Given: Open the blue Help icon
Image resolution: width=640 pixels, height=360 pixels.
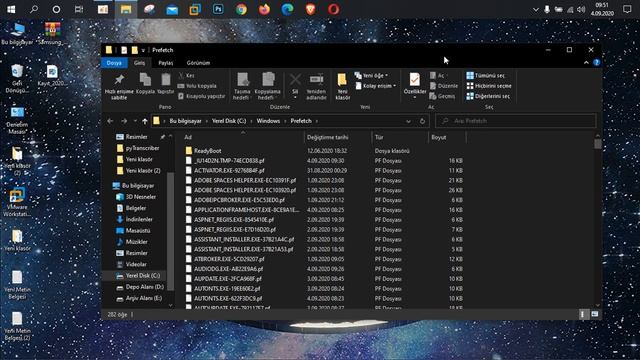Looking at the screenshot, I should [x=596, y=62].
